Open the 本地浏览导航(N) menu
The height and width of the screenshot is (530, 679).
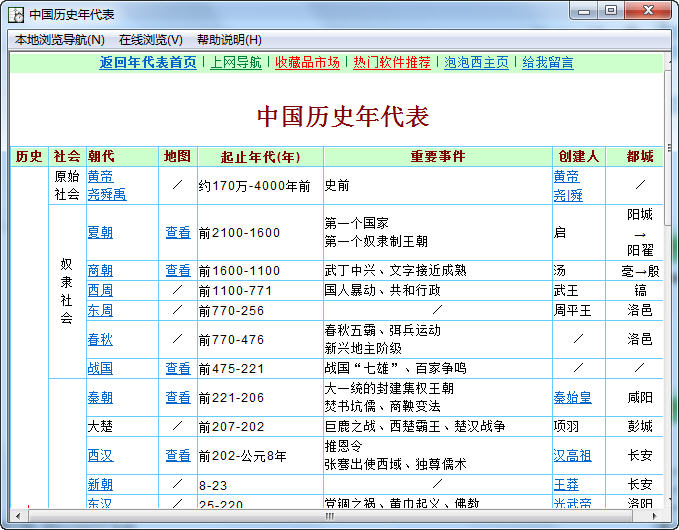point(60,40)
